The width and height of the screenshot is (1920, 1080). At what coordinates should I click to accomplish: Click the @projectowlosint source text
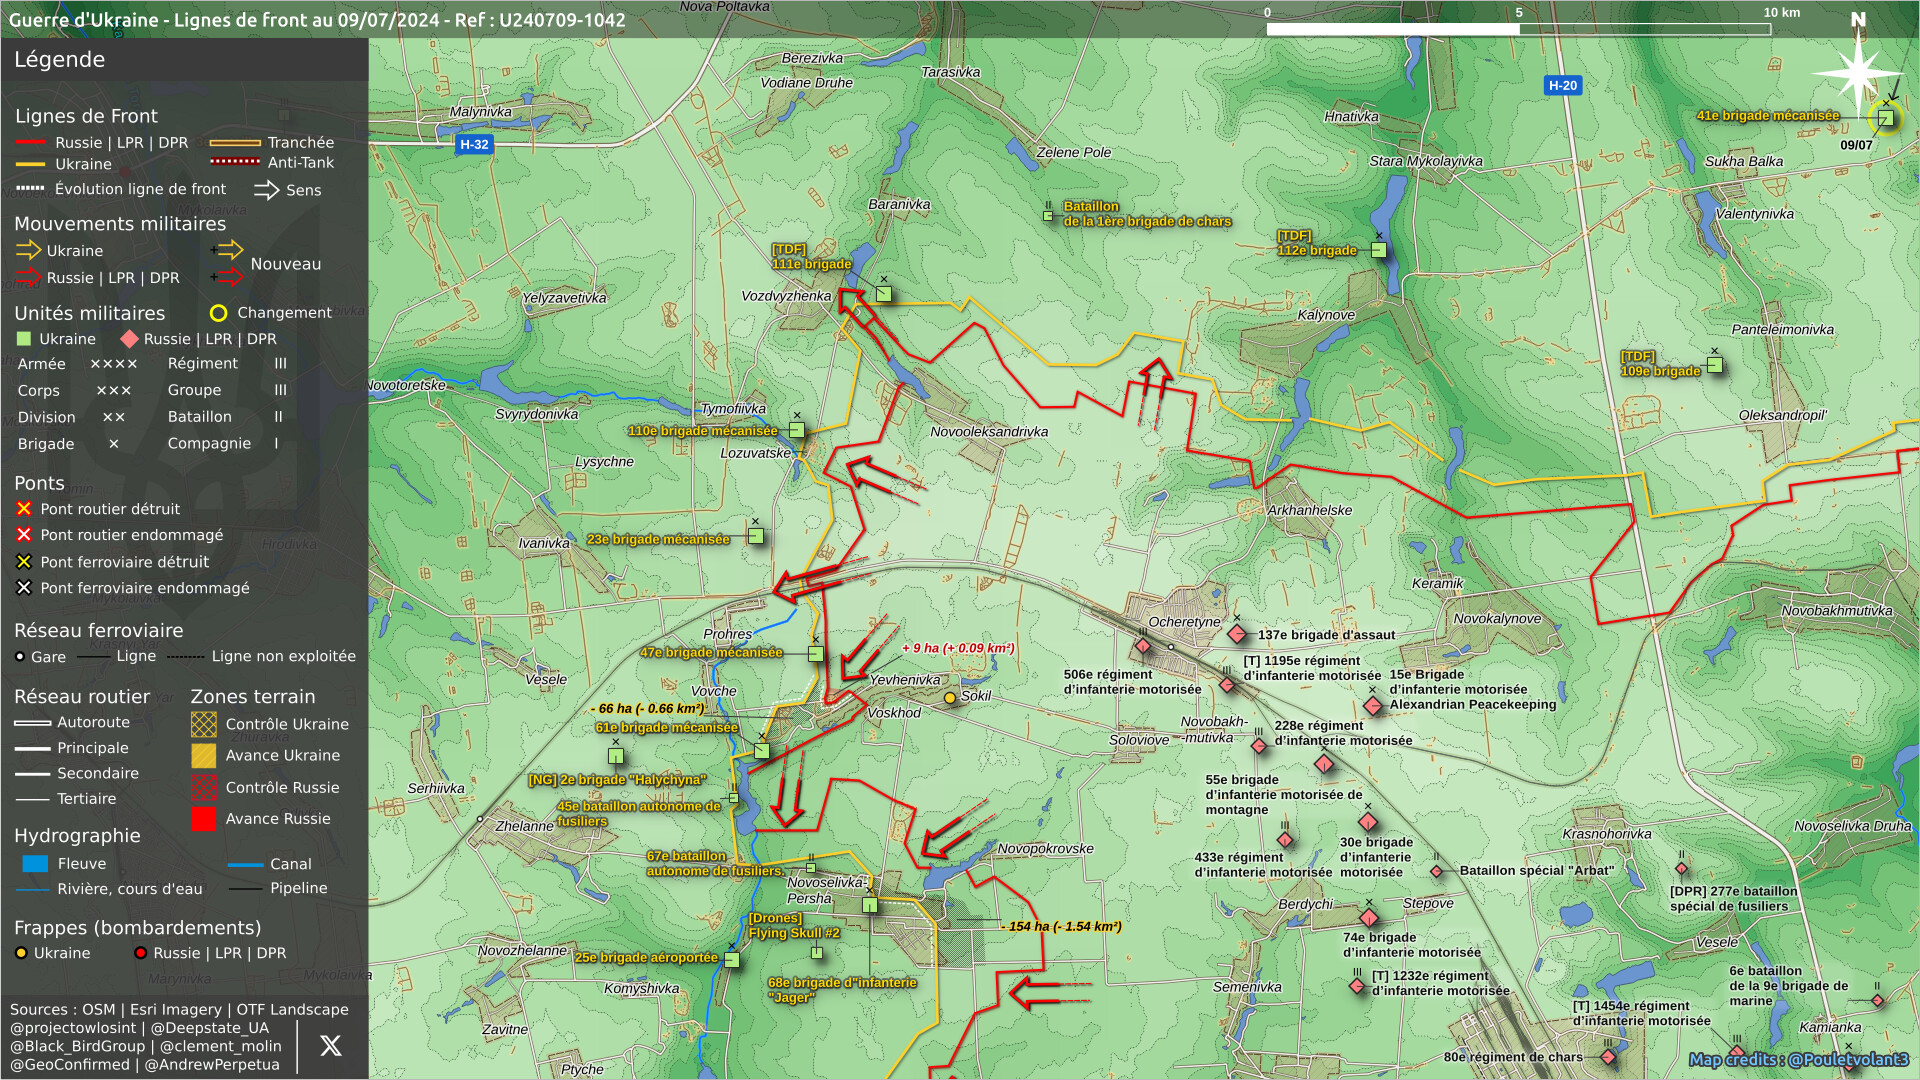73,1028
